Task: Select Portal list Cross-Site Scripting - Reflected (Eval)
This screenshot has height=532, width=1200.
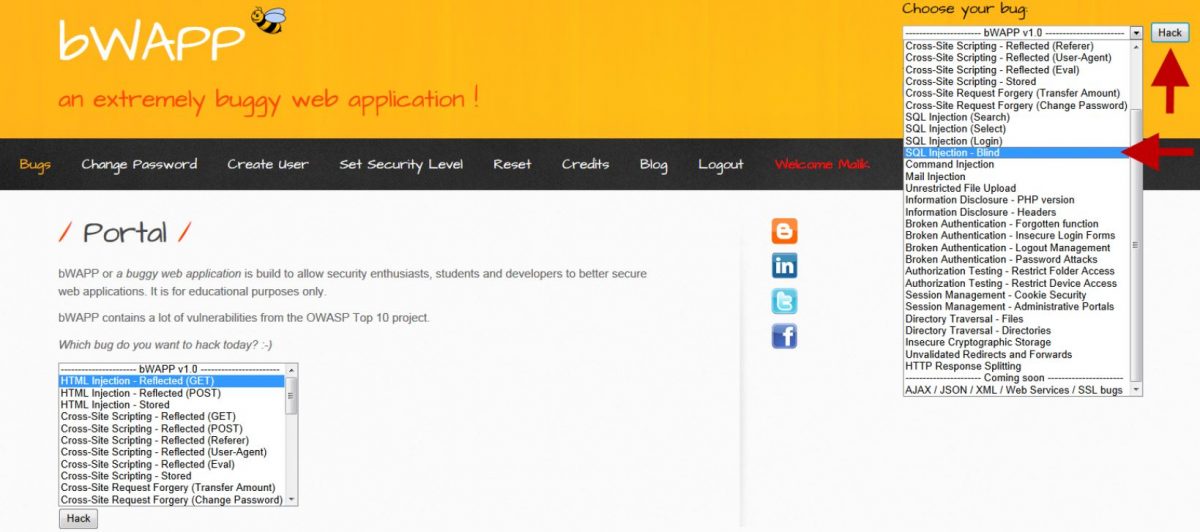Action: pos(171,464)
